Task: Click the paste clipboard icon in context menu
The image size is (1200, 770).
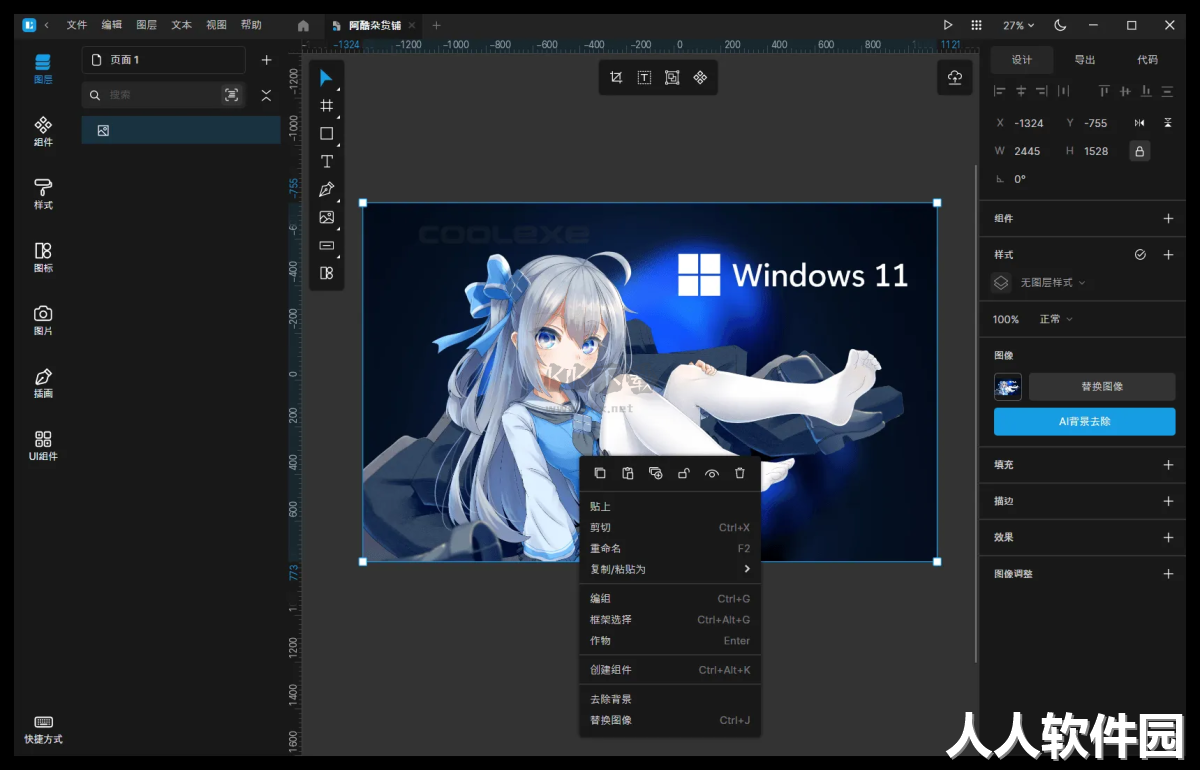Action: pos(628,473)
